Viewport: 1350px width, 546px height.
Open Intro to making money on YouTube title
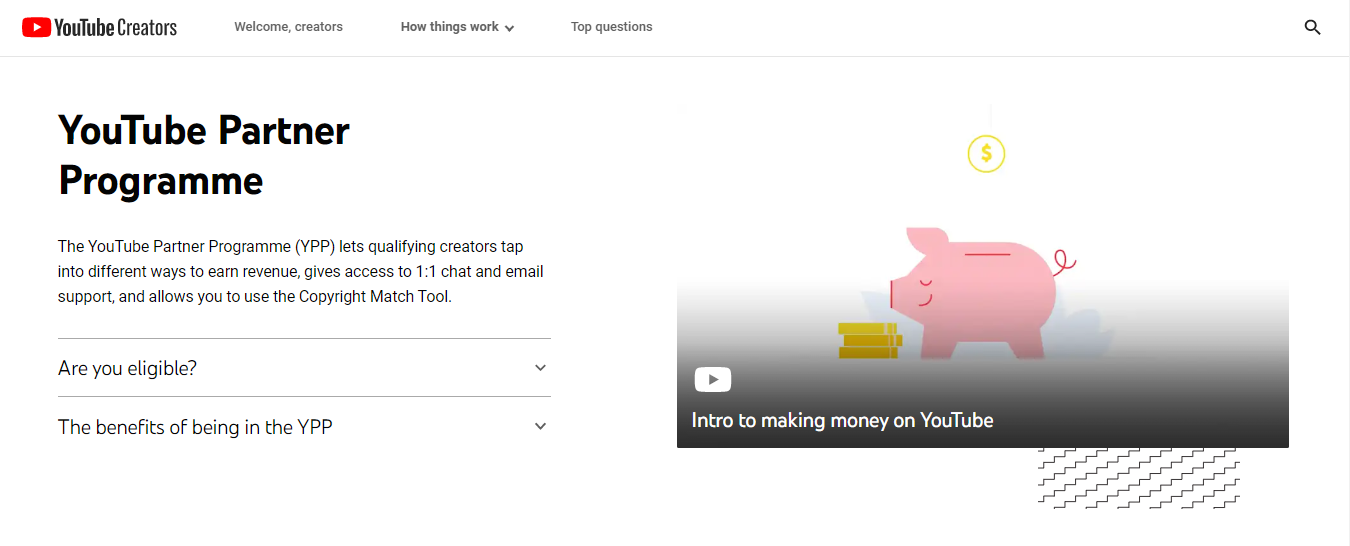(842, 420)
